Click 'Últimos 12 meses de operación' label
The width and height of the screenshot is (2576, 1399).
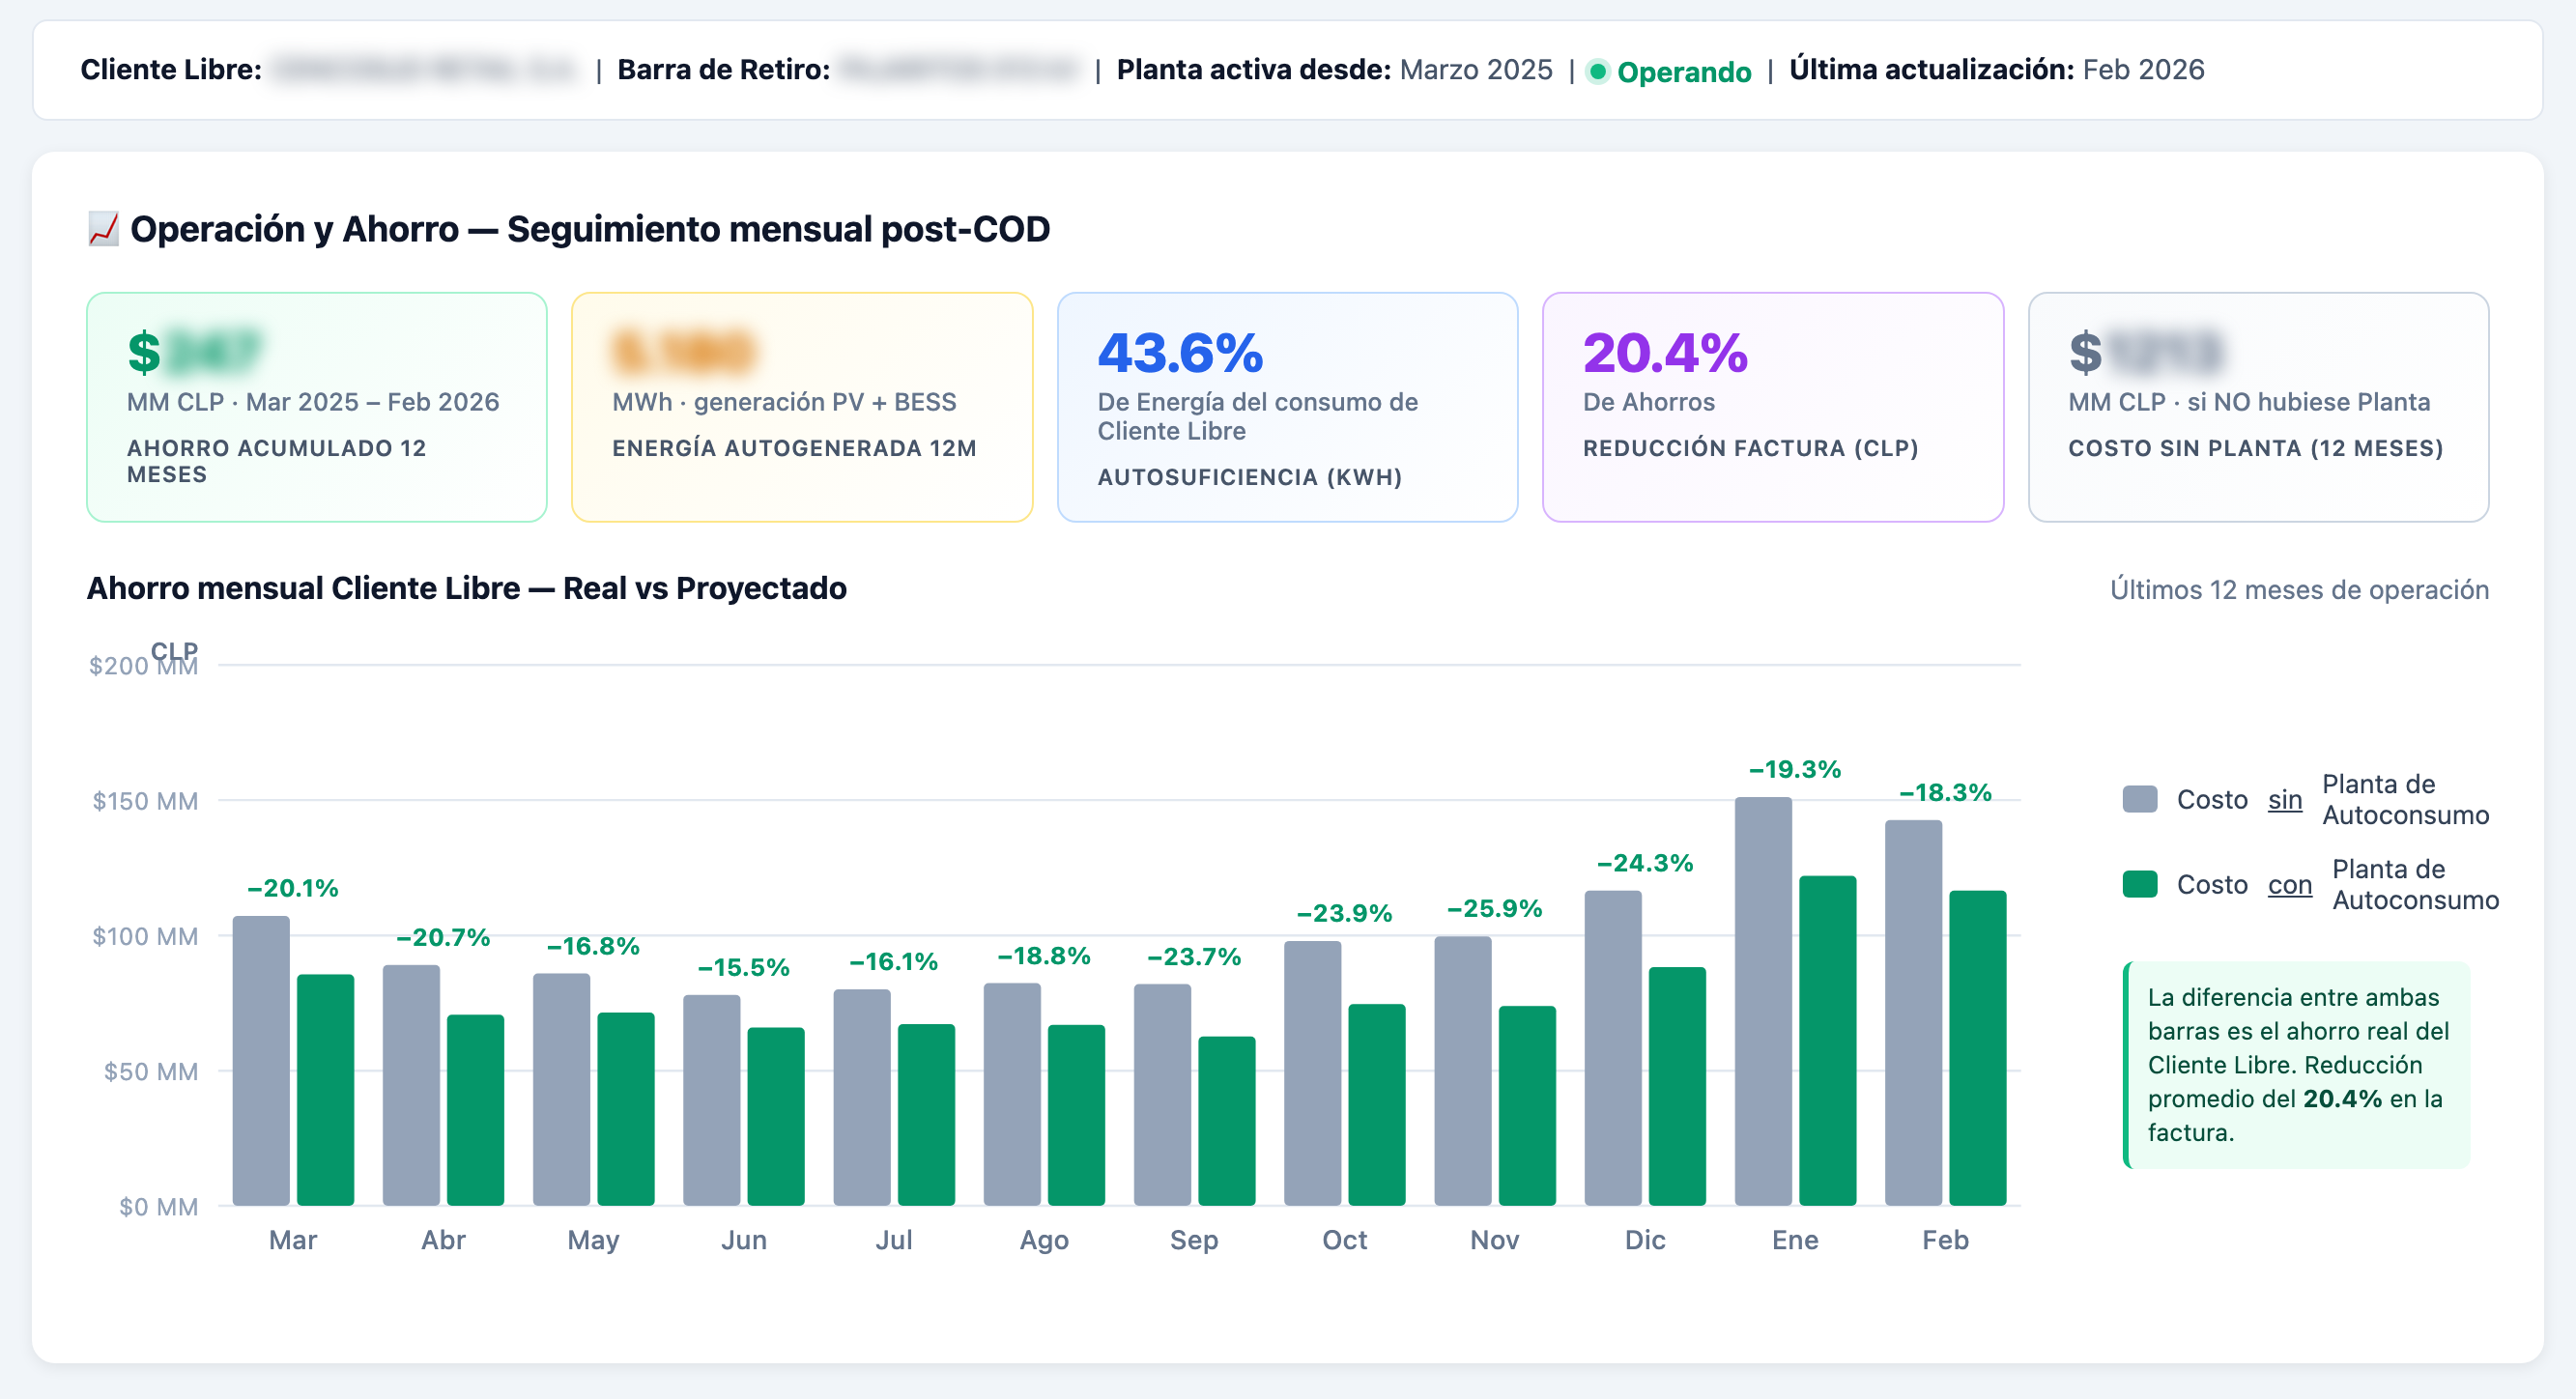pyautogui.click(x=2298, y=589)
